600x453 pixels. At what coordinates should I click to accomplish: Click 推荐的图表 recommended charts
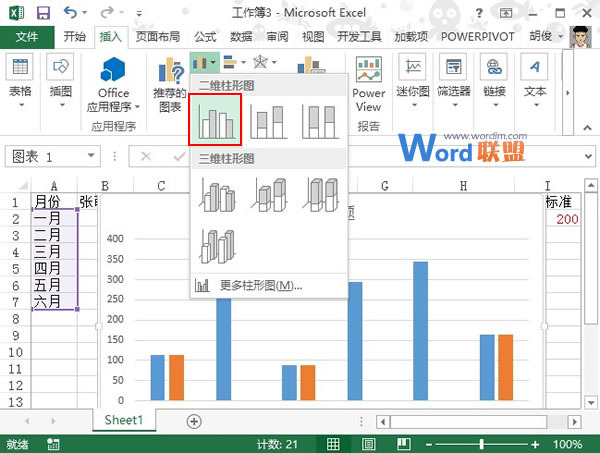click(x=170, y=85)
